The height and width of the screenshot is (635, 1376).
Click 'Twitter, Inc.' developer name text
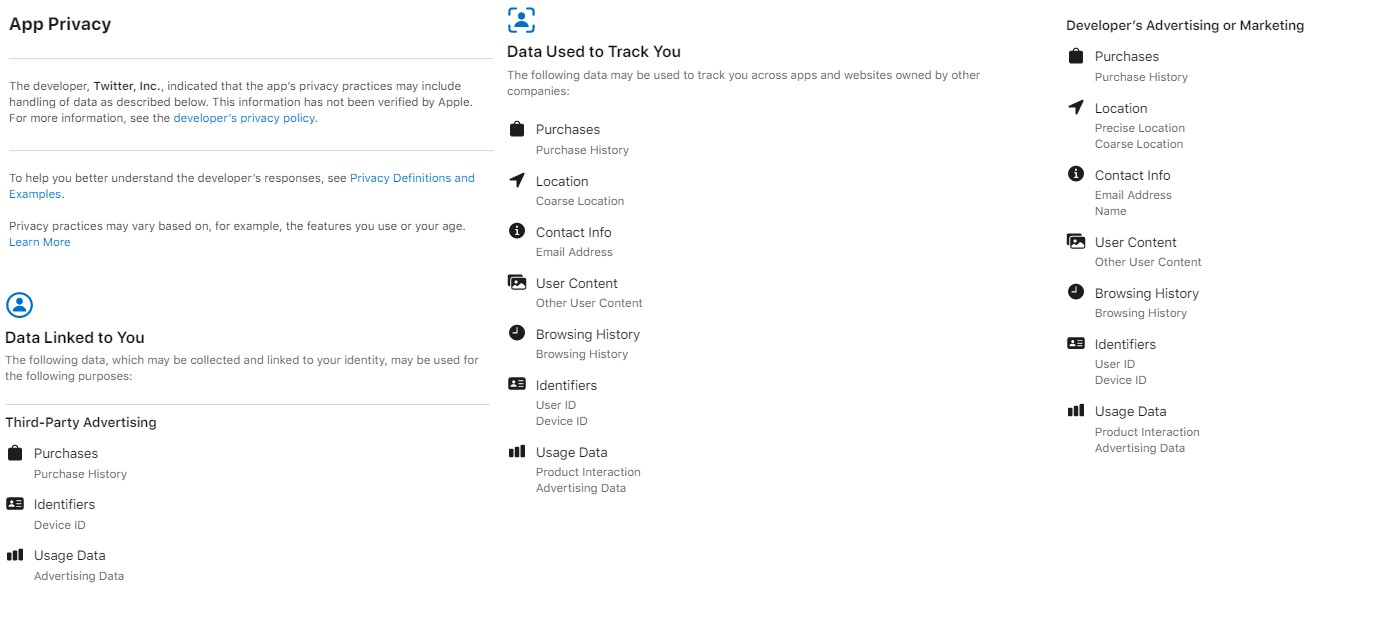127,86
